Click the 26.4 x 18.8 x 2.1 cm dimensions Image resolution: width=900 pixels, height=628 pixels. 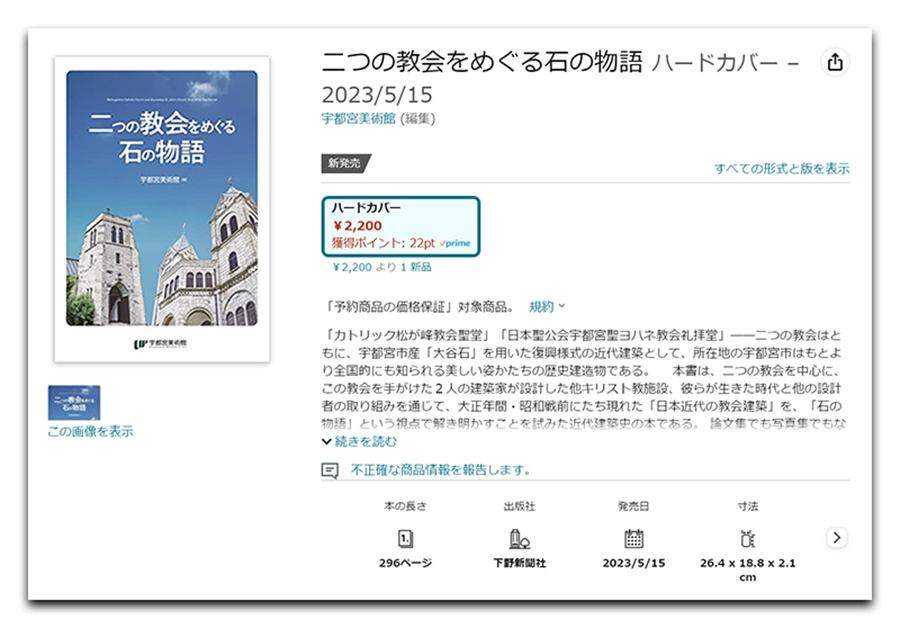pyautogui.click(x=747, y=570)
